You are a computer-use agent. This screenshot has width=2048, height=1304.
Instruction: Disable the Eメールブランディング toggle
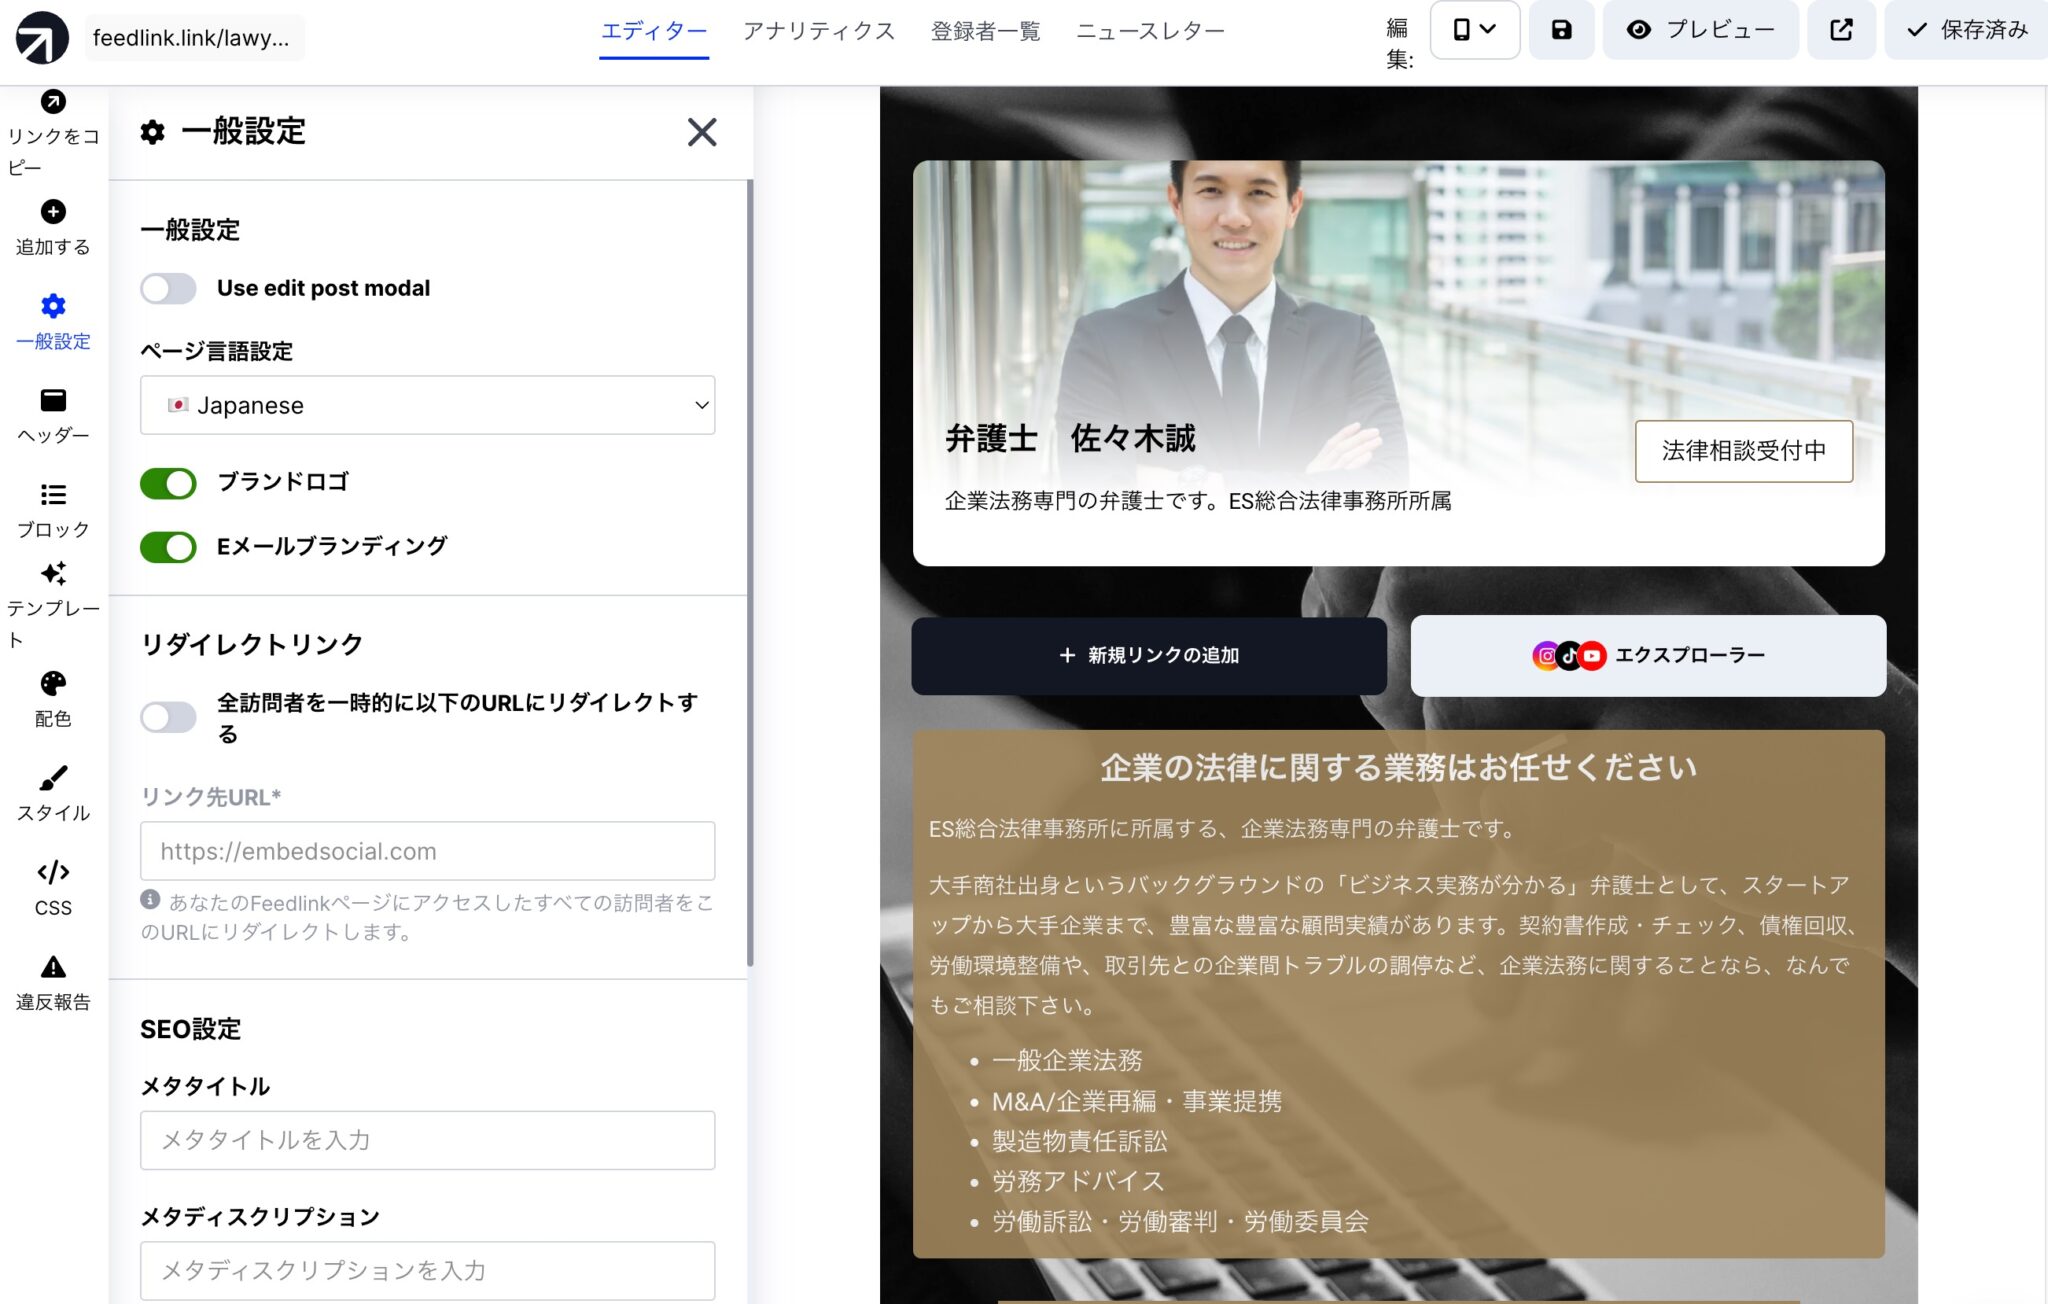pos(168,547)
